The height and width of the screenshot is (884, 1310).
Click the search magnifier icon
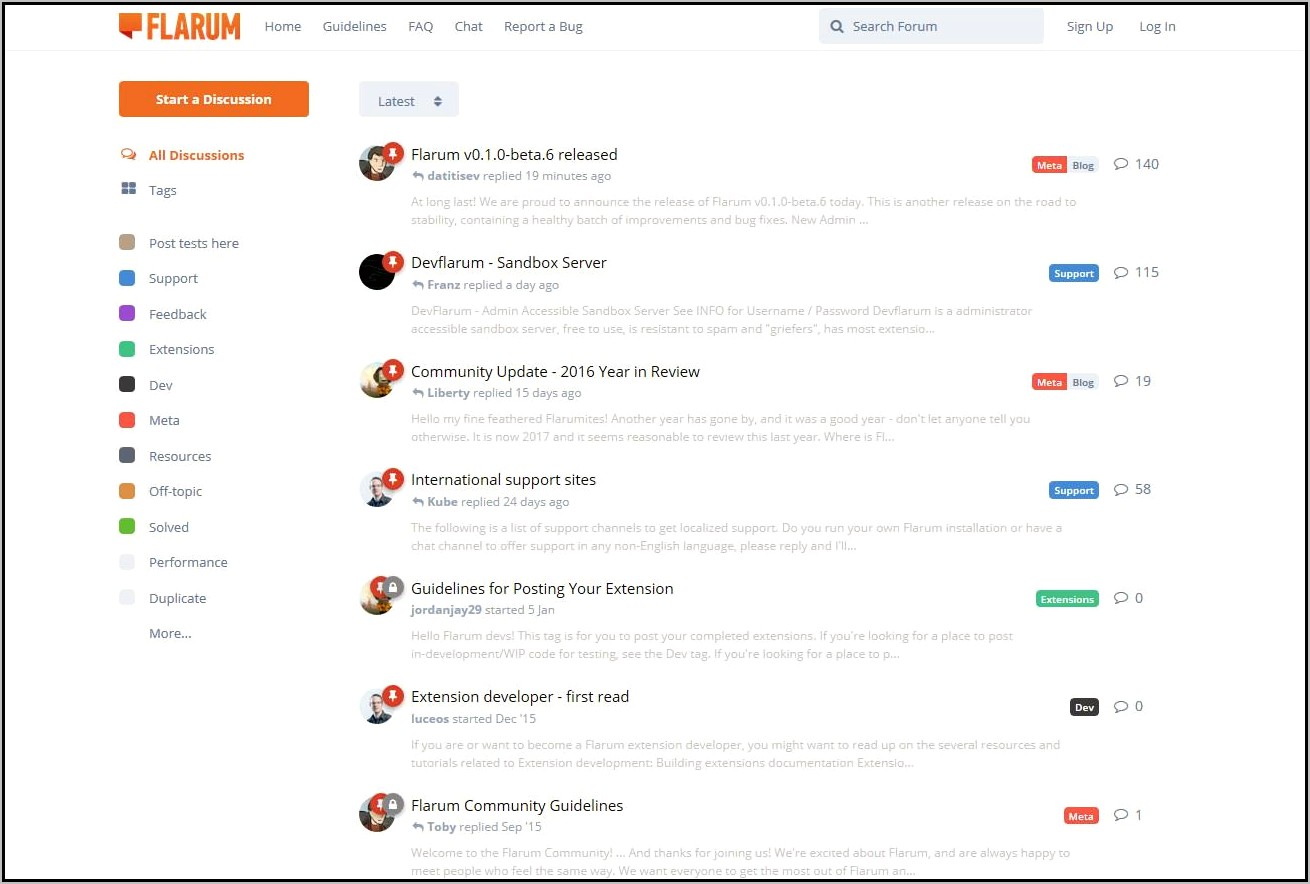[x=837, y=27]
